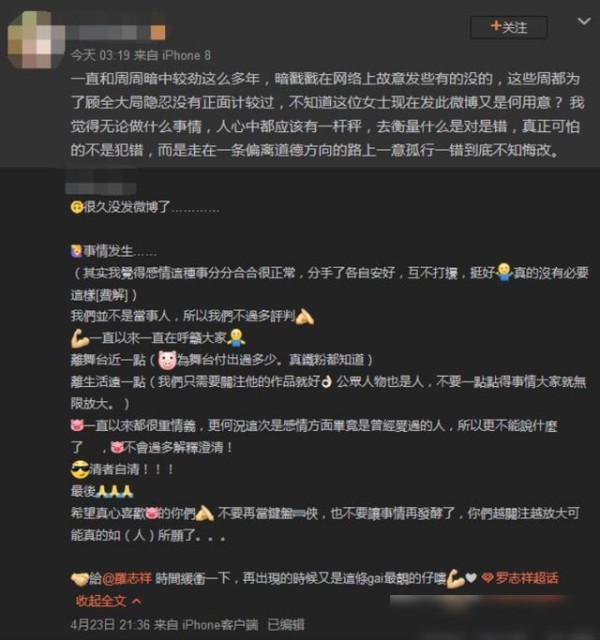Click the flexed arm emoji before 一直以來

click(x=80, y=338)
